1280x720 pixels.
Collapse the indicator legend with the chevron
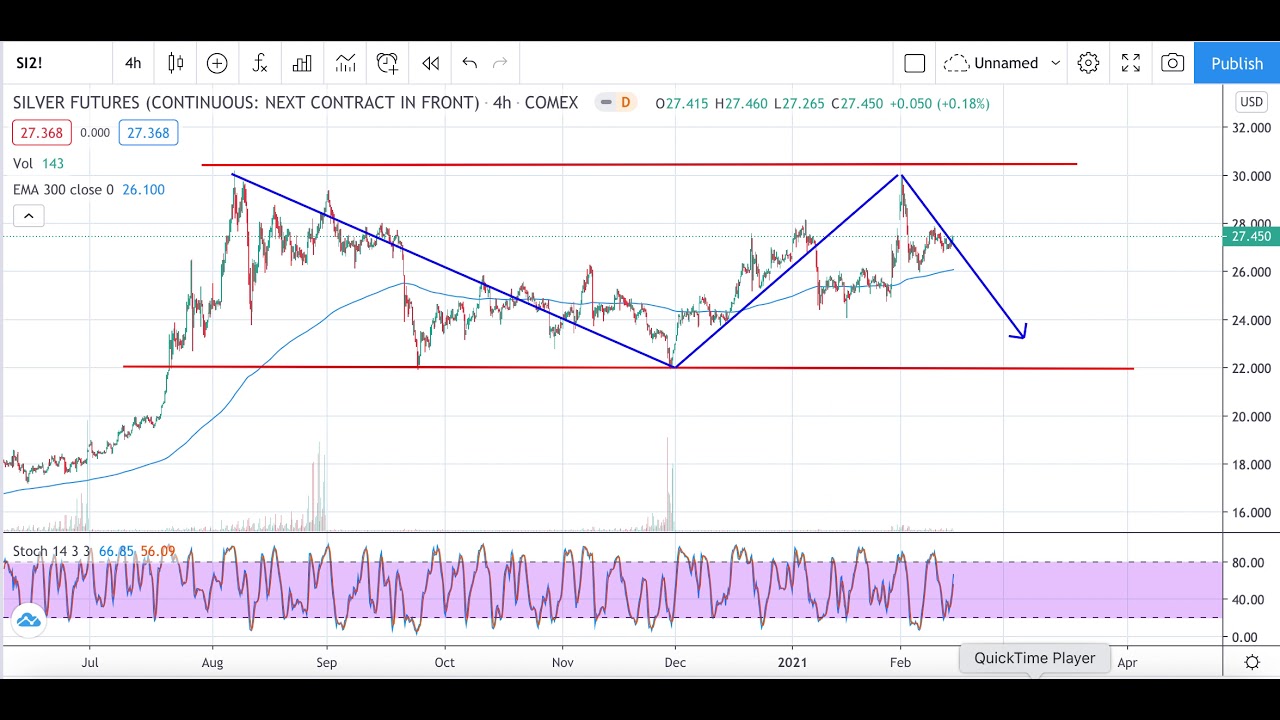click(28, 215)
